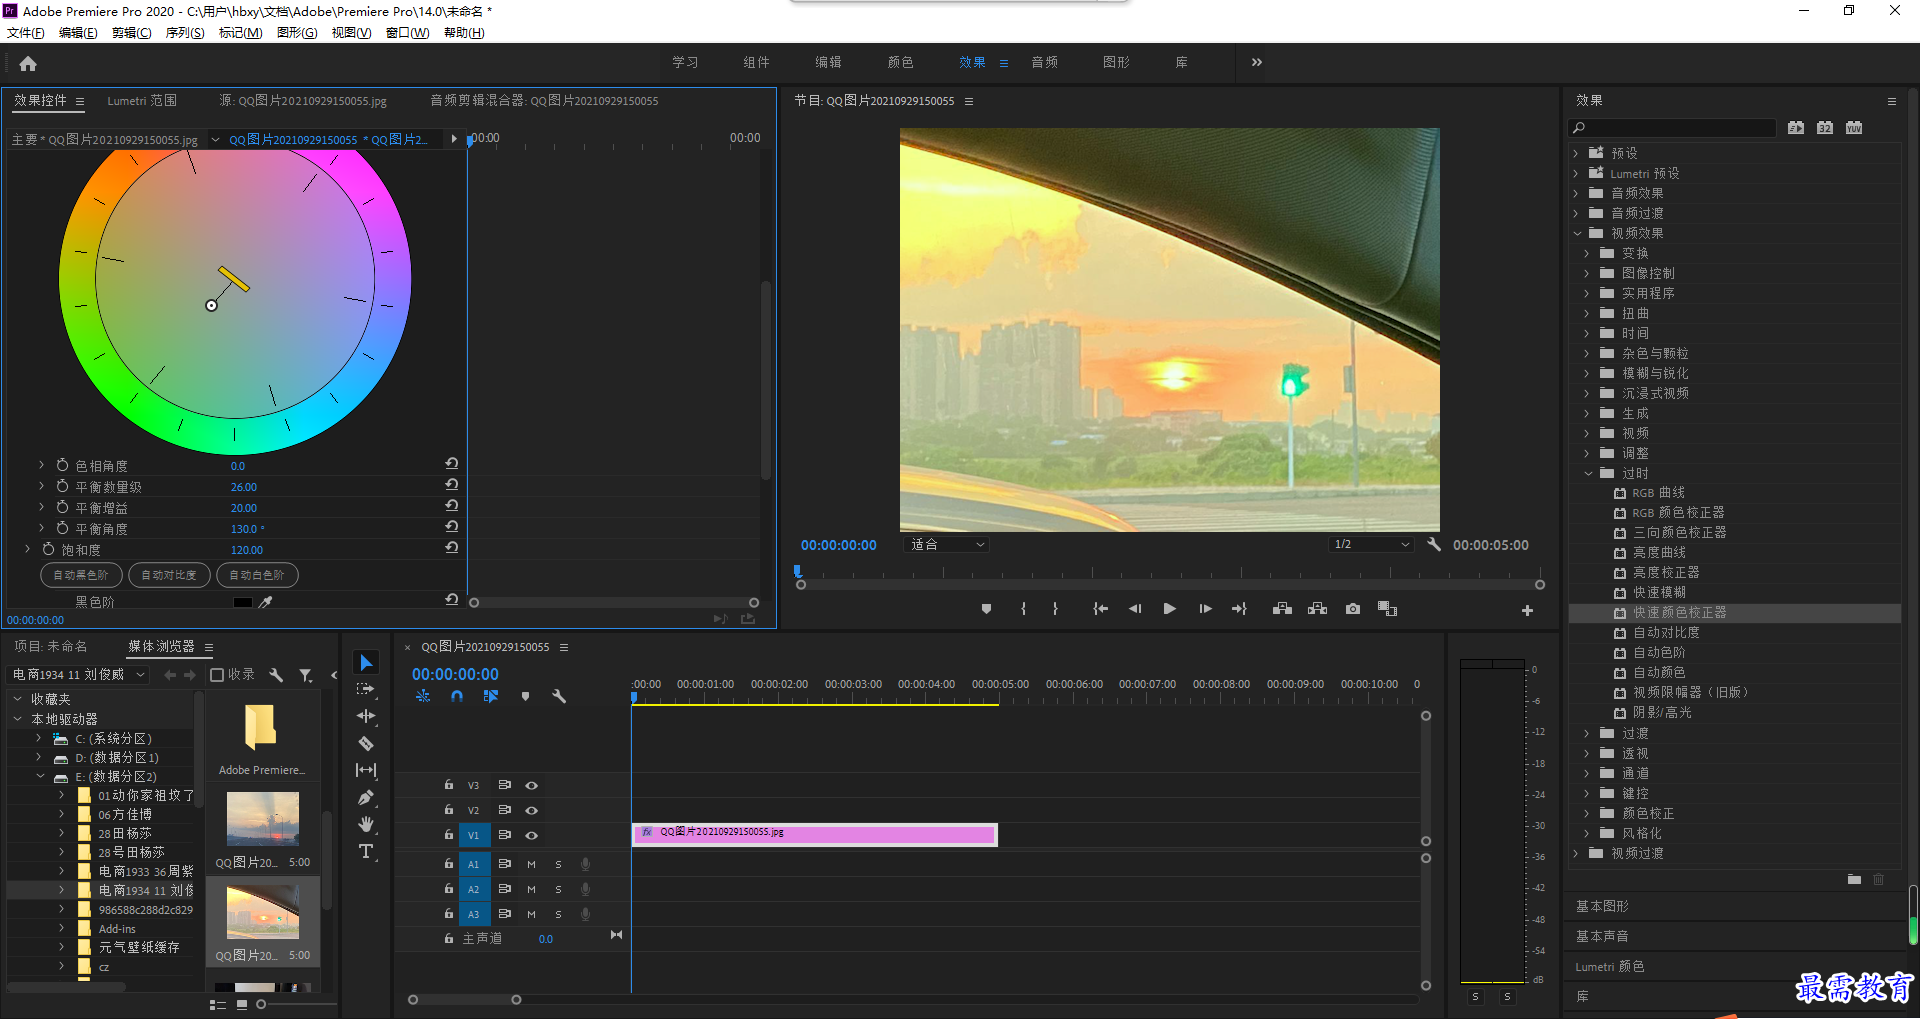
Task: Open the Lumetri 颜色 panel
Action: [1610, 967]
